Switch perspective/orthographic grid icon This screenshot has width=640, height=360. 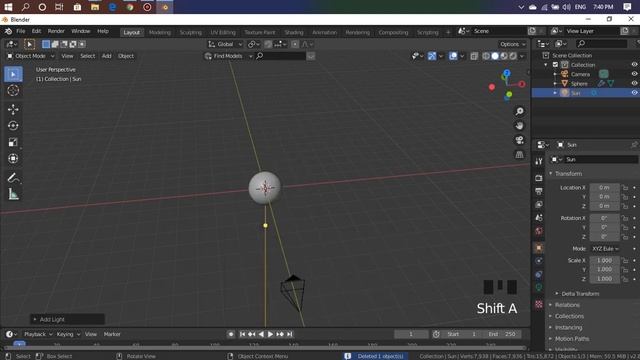pos(519,155)
